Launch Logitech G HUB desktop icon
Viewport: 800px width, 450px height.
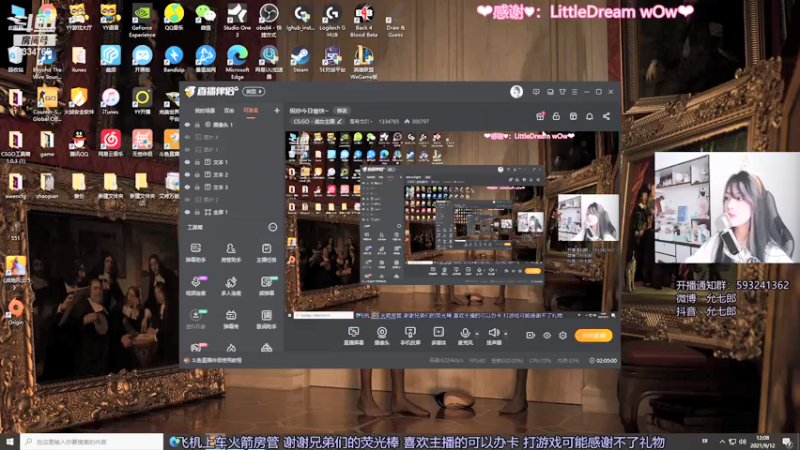coord(332,20)
